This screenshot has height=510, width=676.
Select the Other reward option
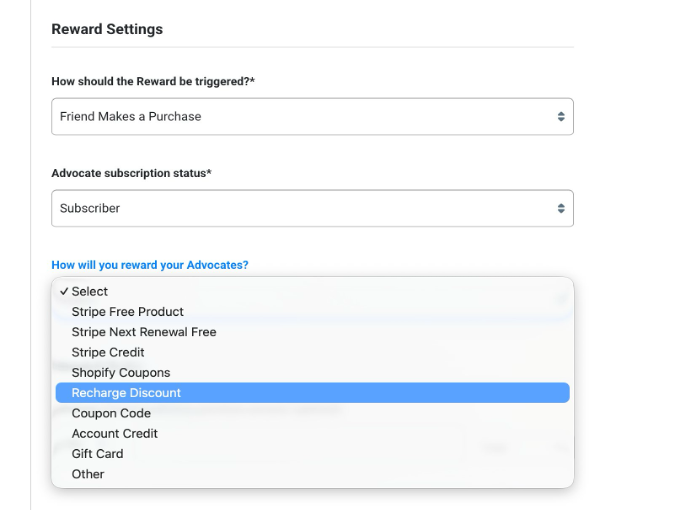pyautogui.click(x=88, y=474)
